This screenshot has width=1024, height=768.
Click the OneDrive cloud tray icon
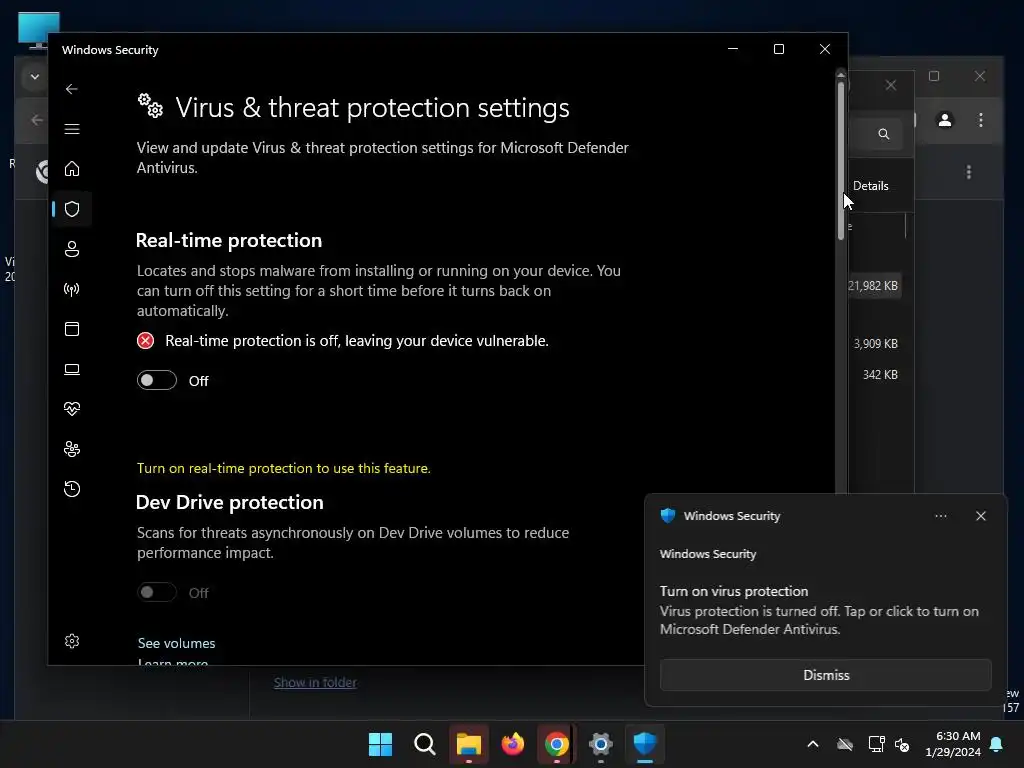(x=844, y=744)
